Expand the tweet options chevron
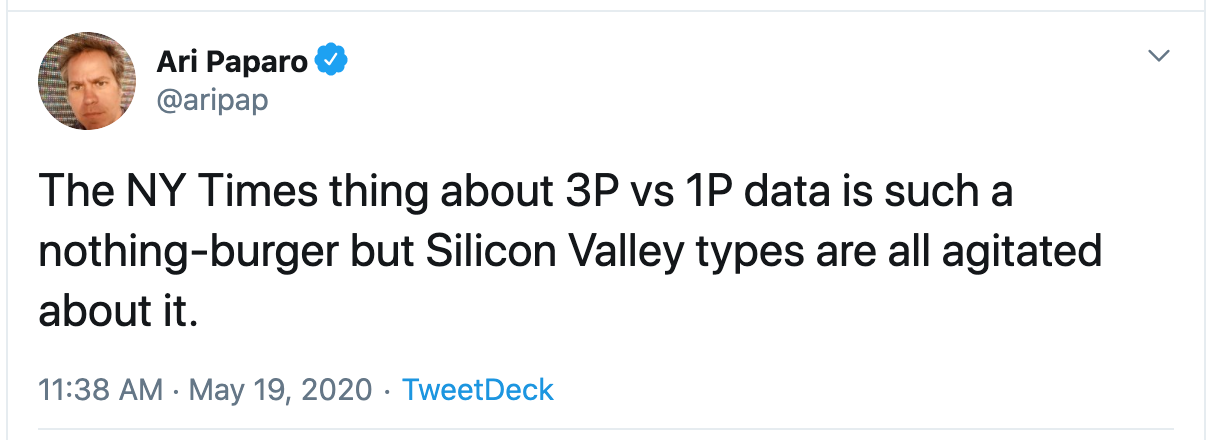The image size is (1214, 440). coord(1159,56)
